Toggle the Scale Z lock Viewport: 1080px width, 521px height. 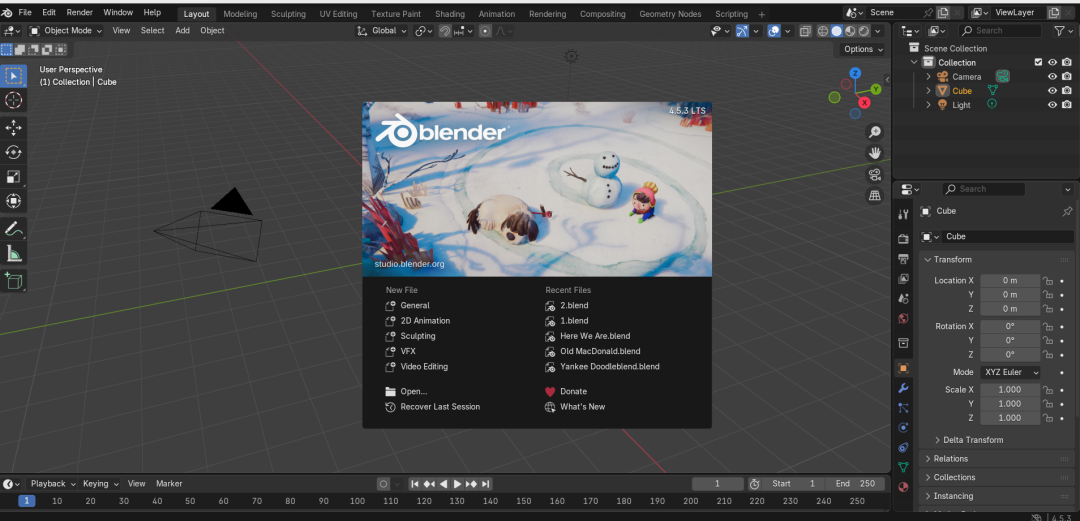1048,418
